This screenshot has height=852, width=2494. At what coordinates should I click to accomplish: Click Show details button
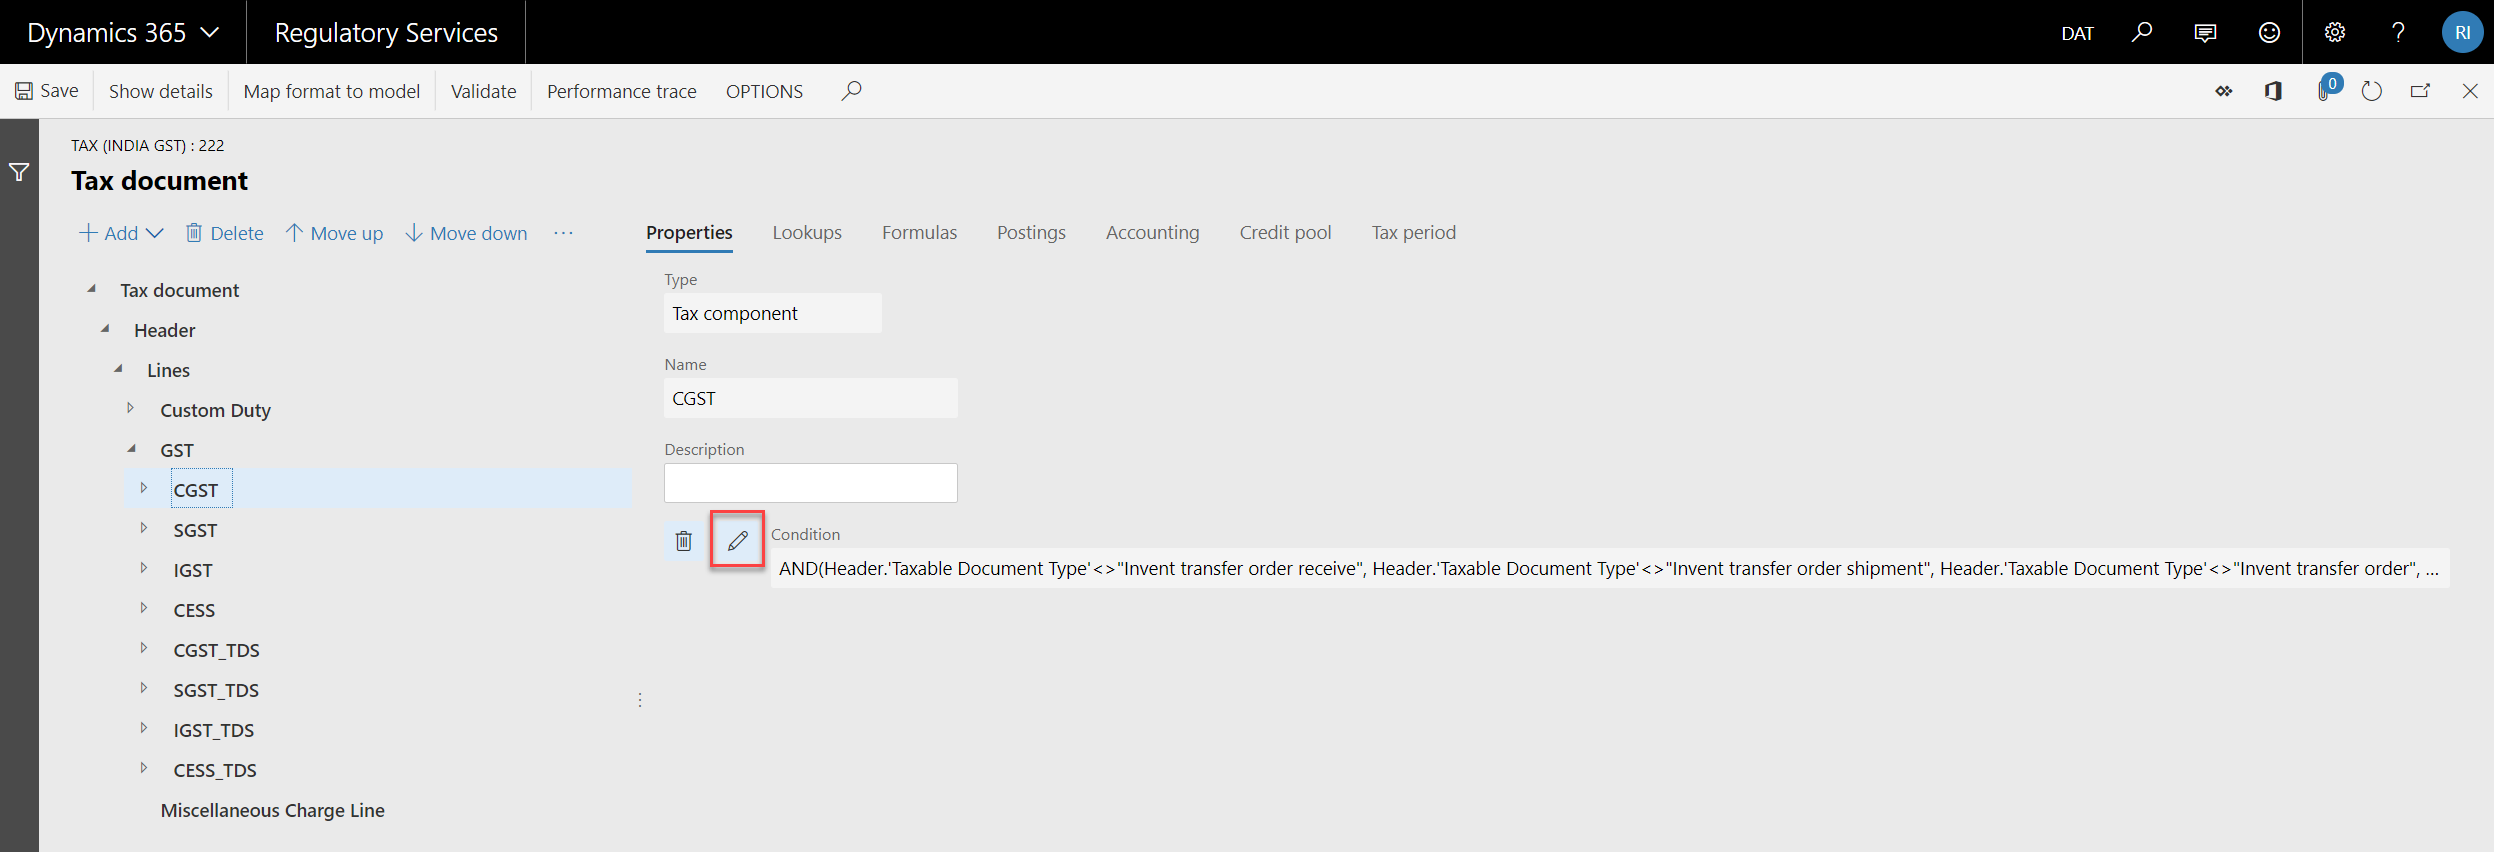[x=160, y=91]
